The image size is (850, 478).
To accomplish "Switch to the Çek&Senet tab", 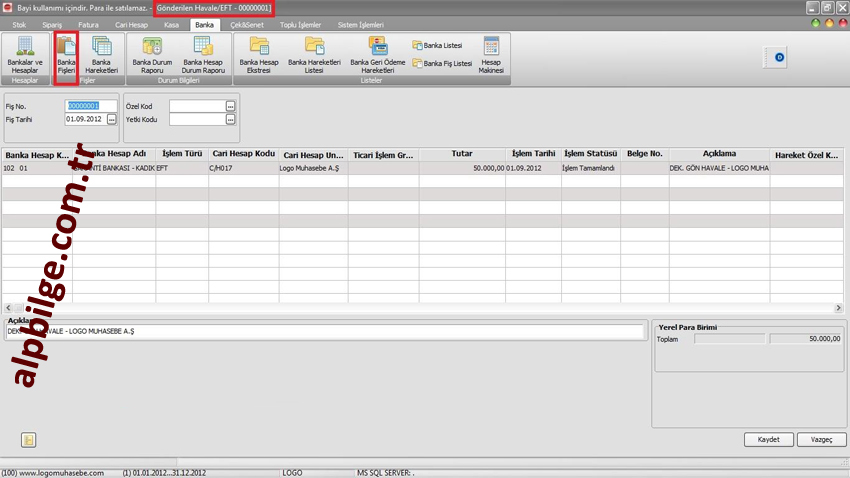I will tap(246, 25).
